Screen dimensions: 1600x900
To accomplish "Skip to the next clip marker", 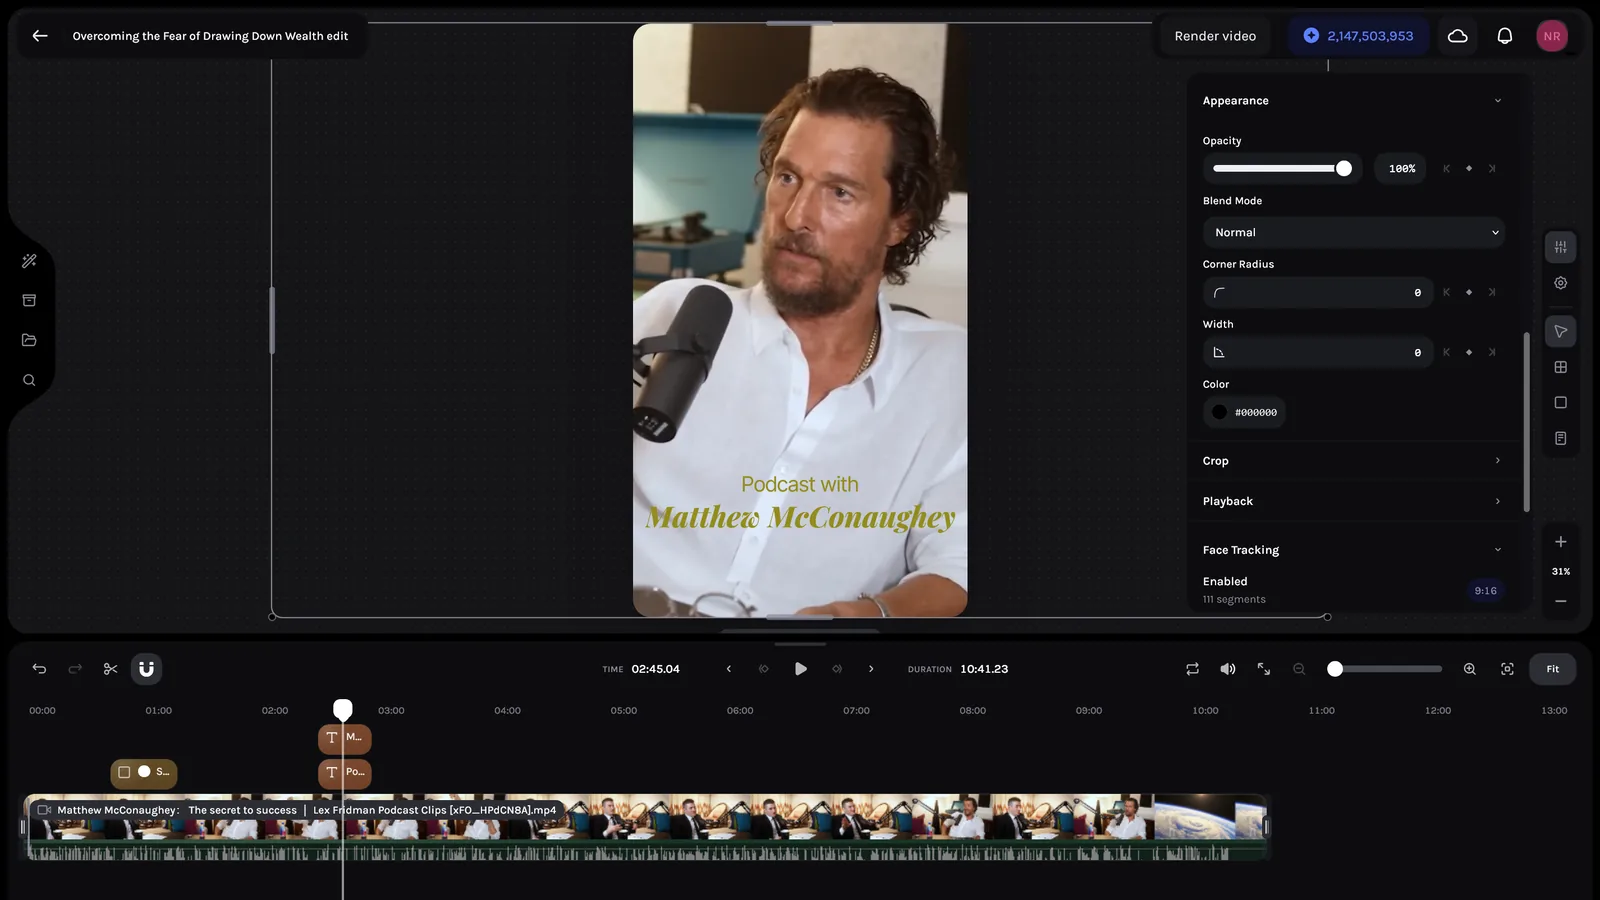I will 837,669.
